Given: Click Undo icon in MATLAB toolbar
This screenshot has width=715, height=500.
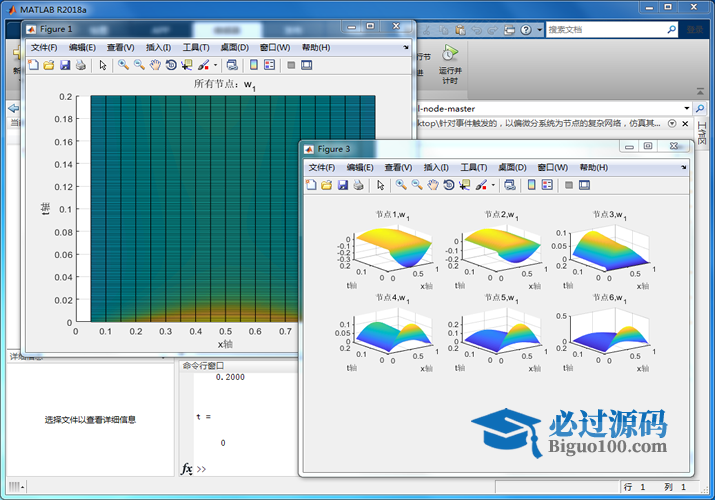Looking at the screenshot, I should (477, 30).
